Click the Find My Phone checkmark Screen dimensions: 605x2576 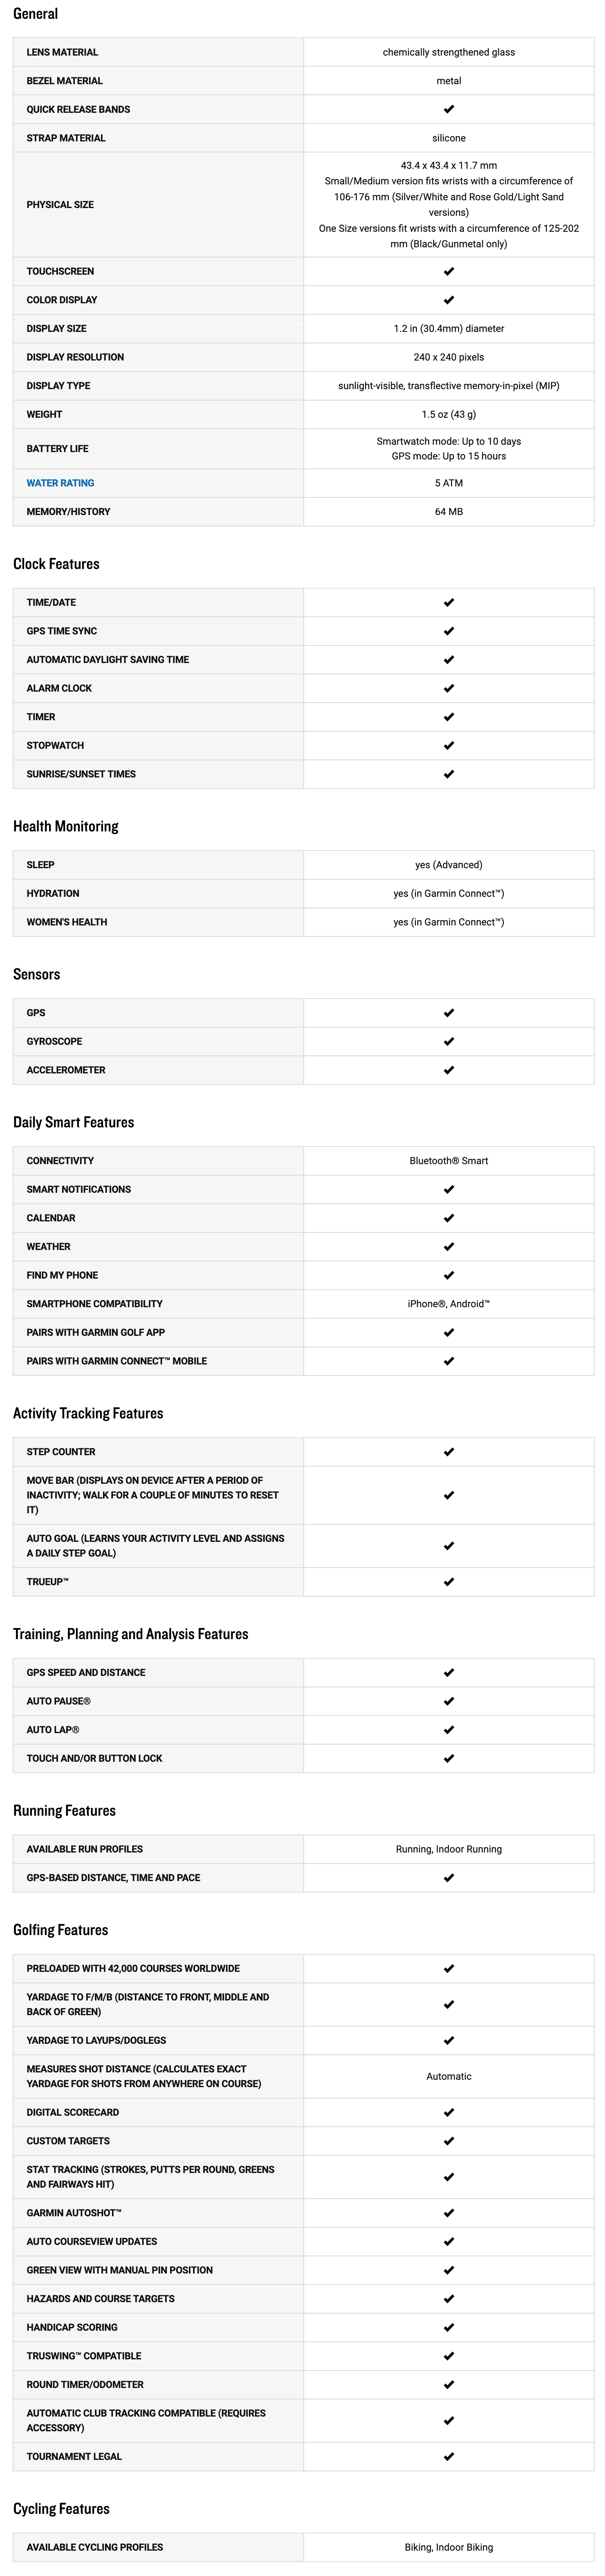(x=449, y=1275)
